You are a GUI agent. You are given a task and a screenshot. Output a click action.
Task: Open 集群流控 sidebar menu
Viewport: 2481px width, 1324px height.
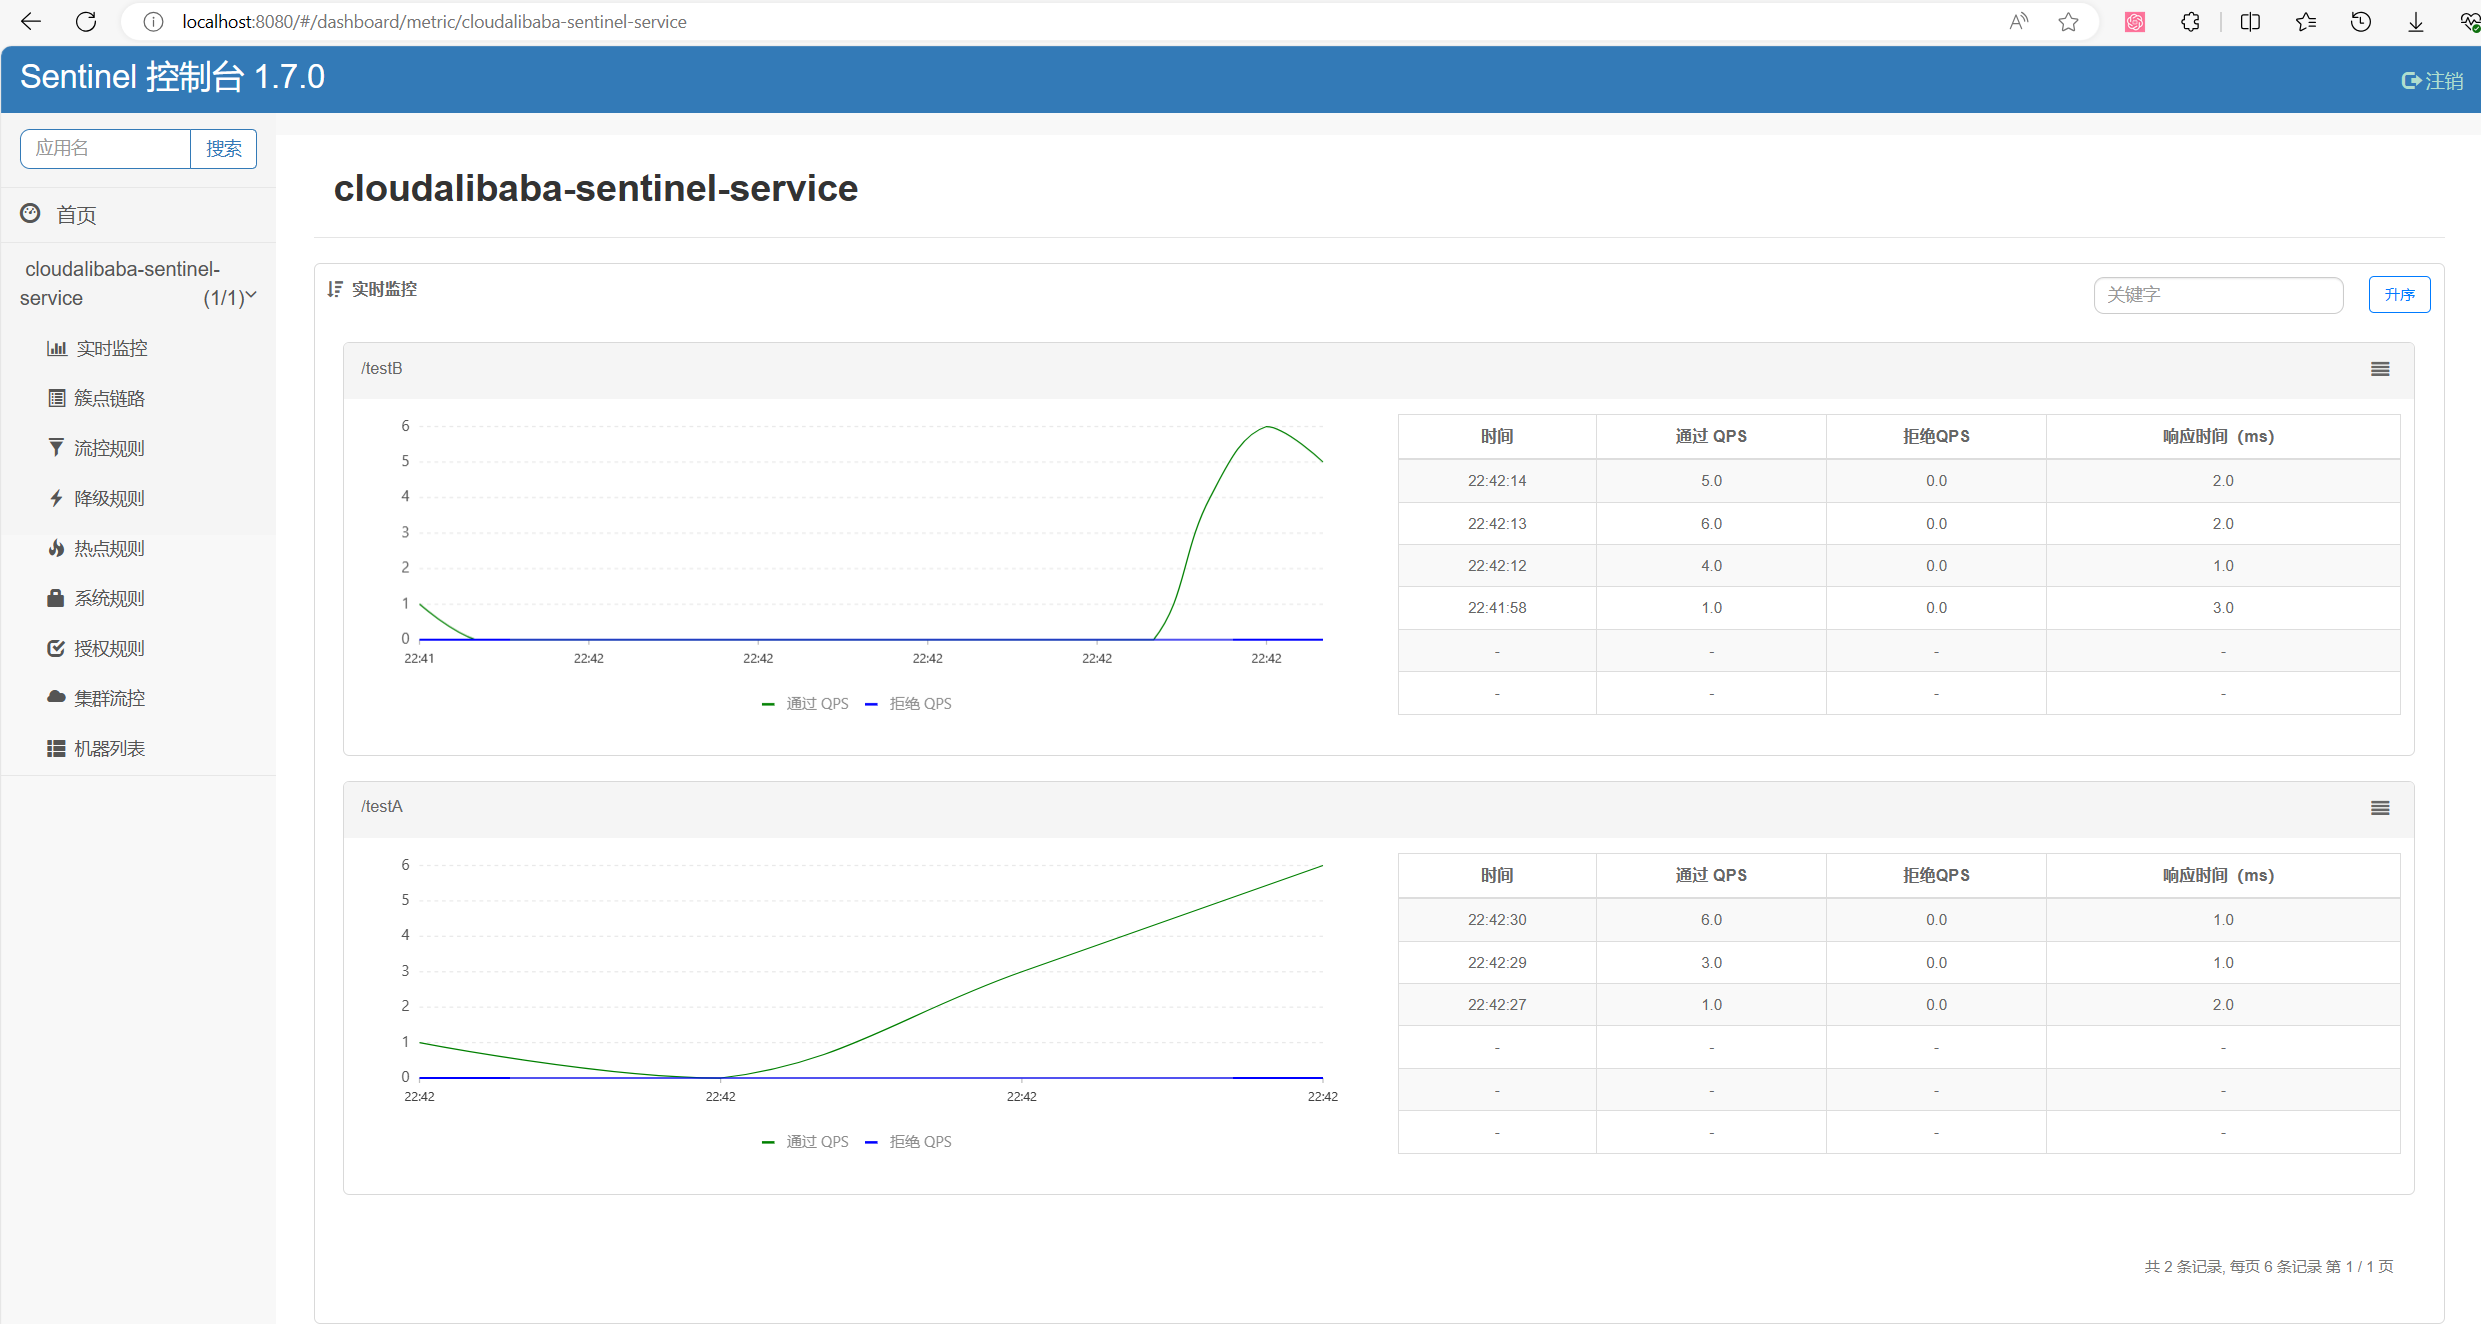pyautogui.click(x=110, y=698)
